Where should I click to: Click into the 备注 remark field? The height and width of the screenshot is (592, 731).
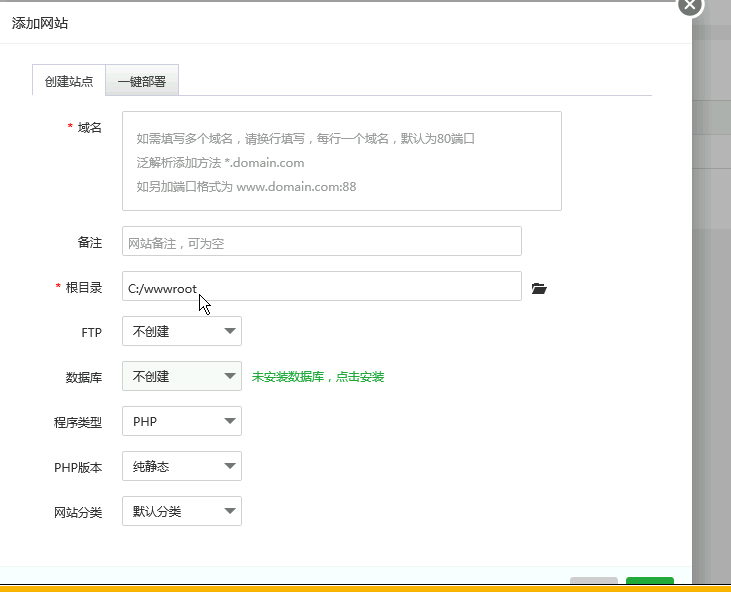[x=321, y=242]
